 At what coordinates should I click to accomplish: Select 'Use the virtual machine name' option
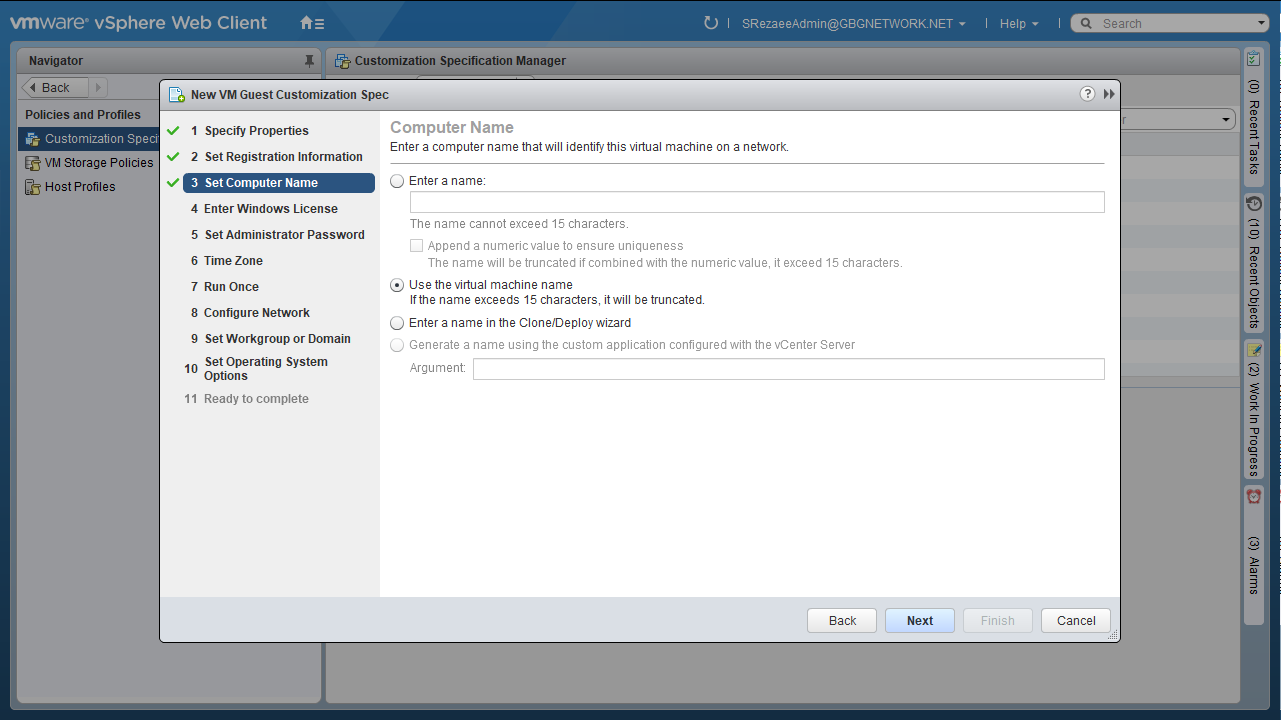click(x=398, y=285)
